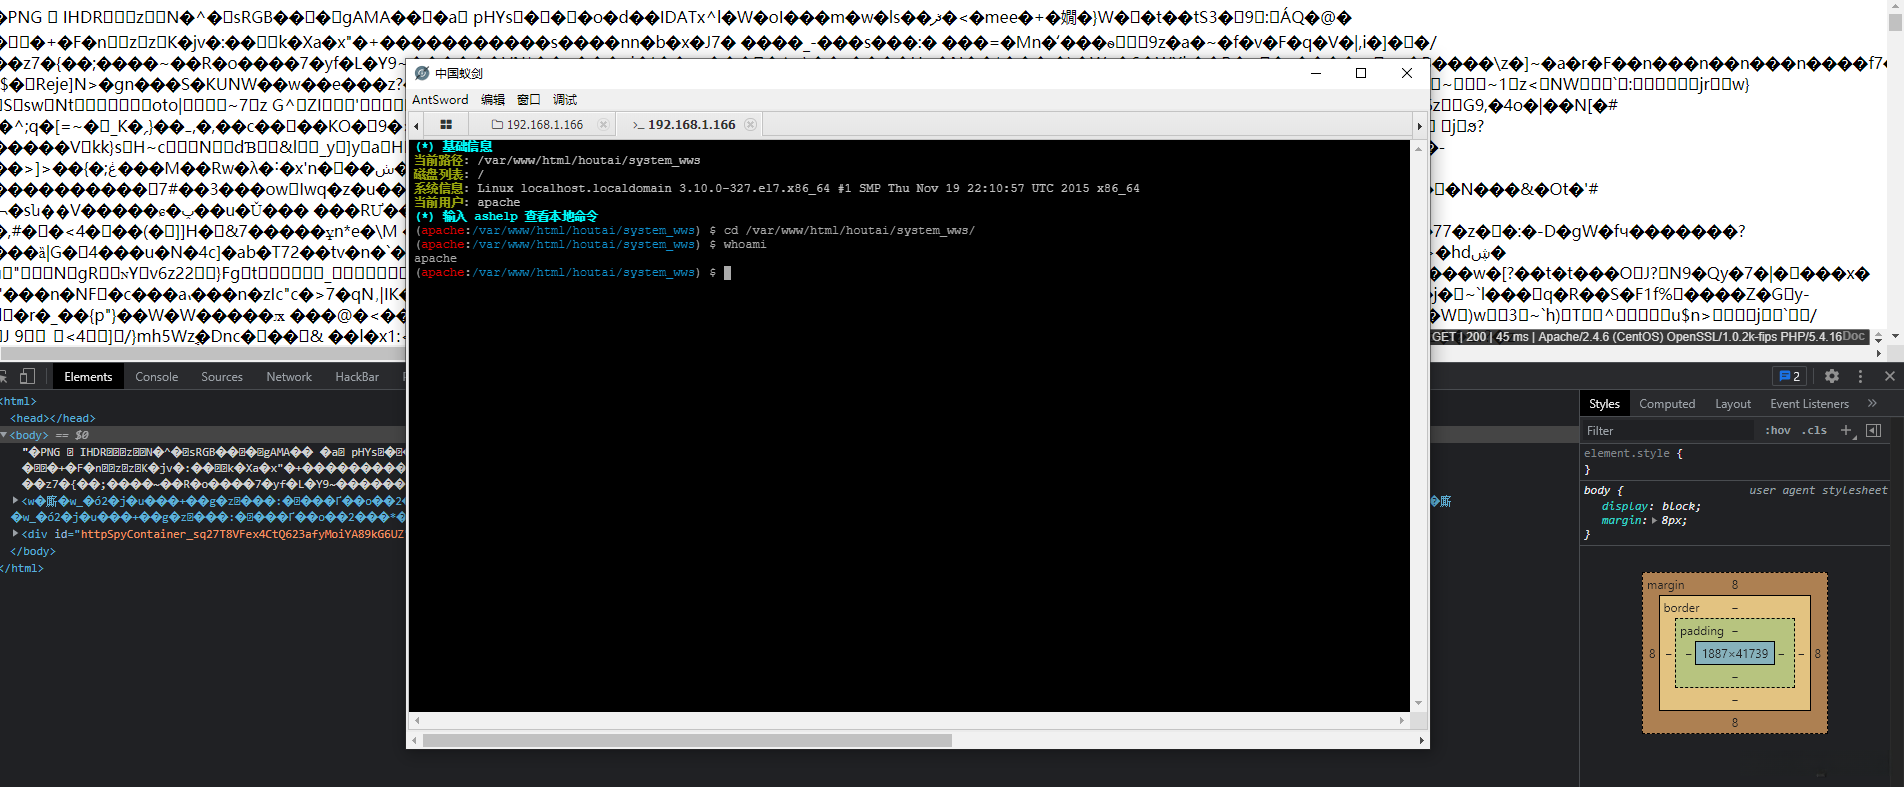
Task: Open the AntSword menu
Action: tap(440, 100)
